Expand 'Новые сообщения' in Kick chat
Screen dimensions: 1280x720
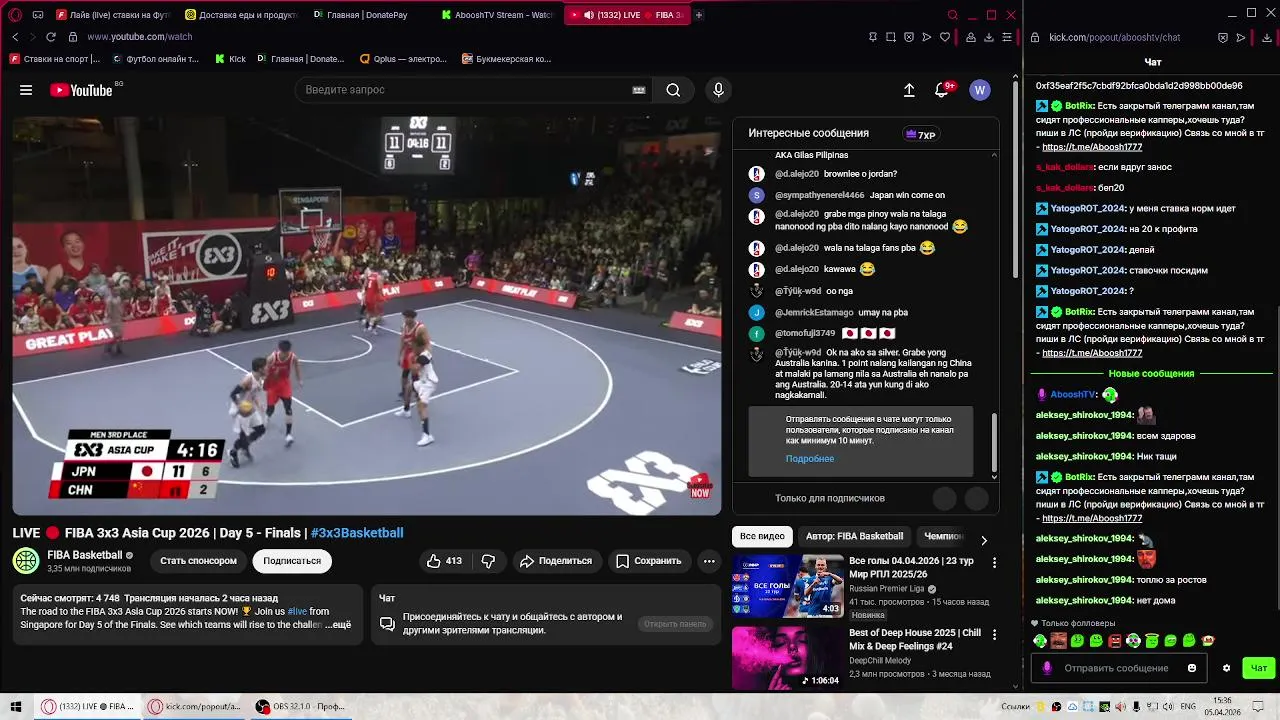(1151, 374)
